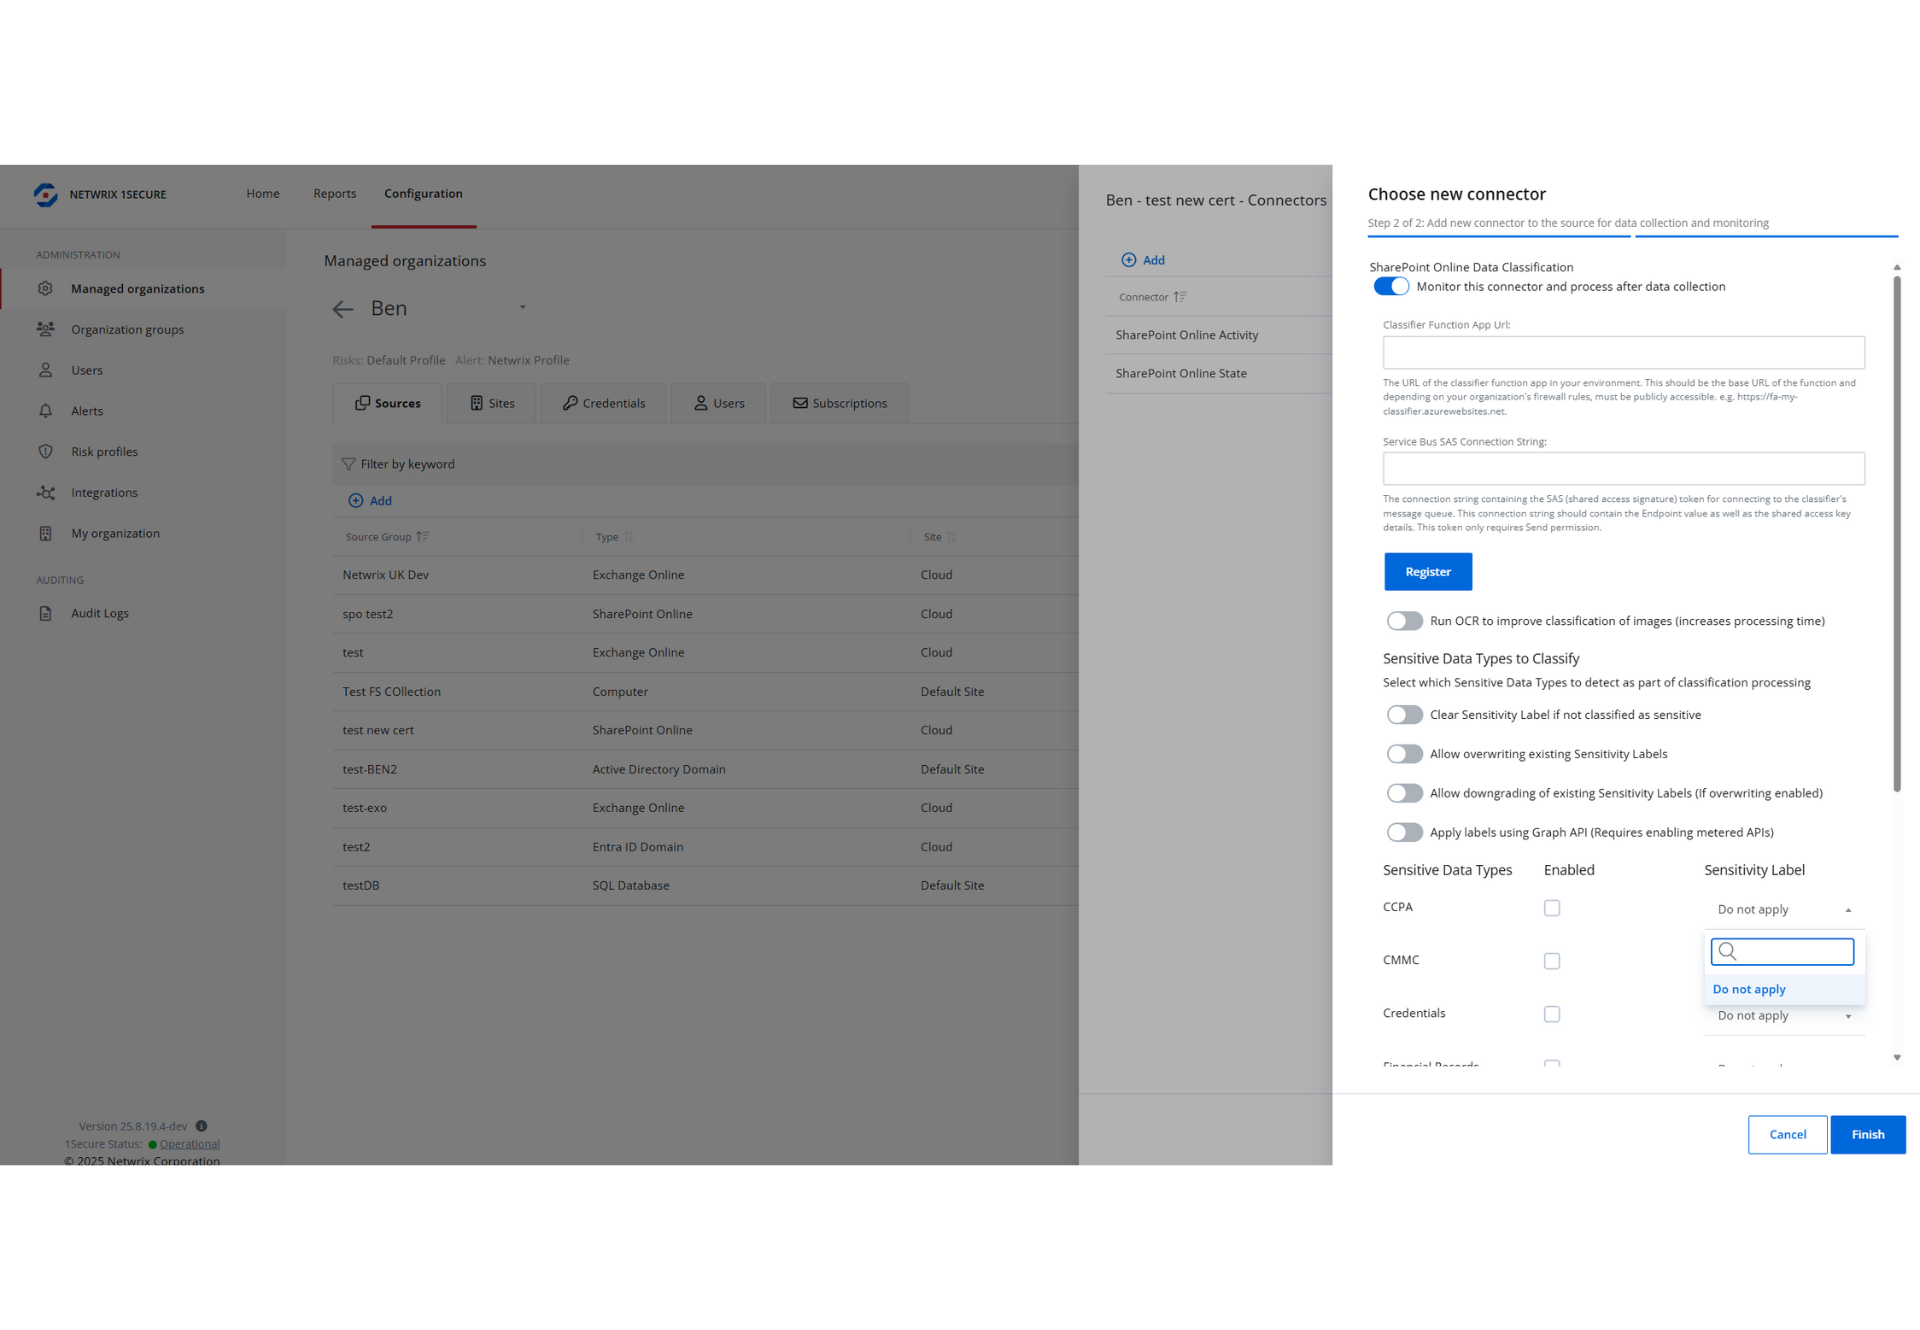The width and height of the screenshot is (1920, 1330).
Task: Check the CMMC enabled checkbox
Action: [x=1551, y=961]
